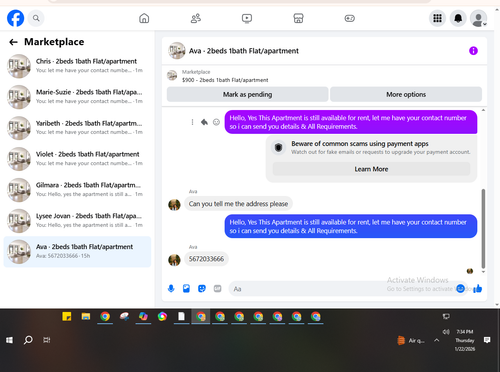Reply to the purple message arrow icon
The height and width of the screenshot is (372, 500).
[x=204, y=122]
